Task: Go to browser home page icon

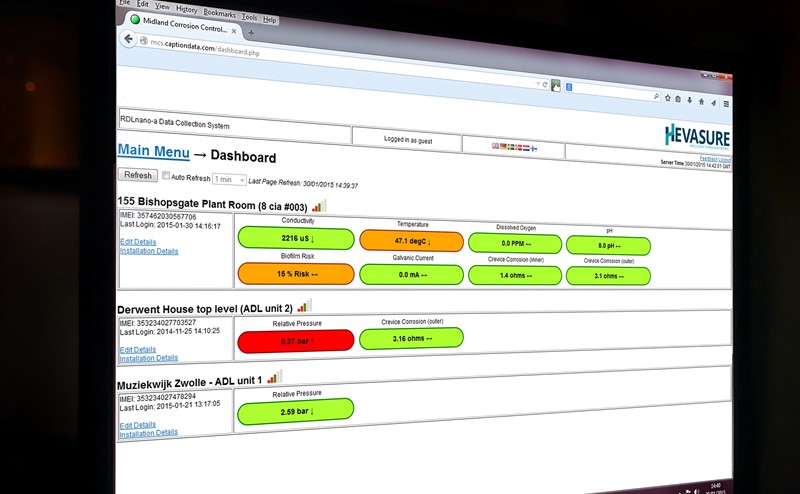Action: click(x=703, y=101)
